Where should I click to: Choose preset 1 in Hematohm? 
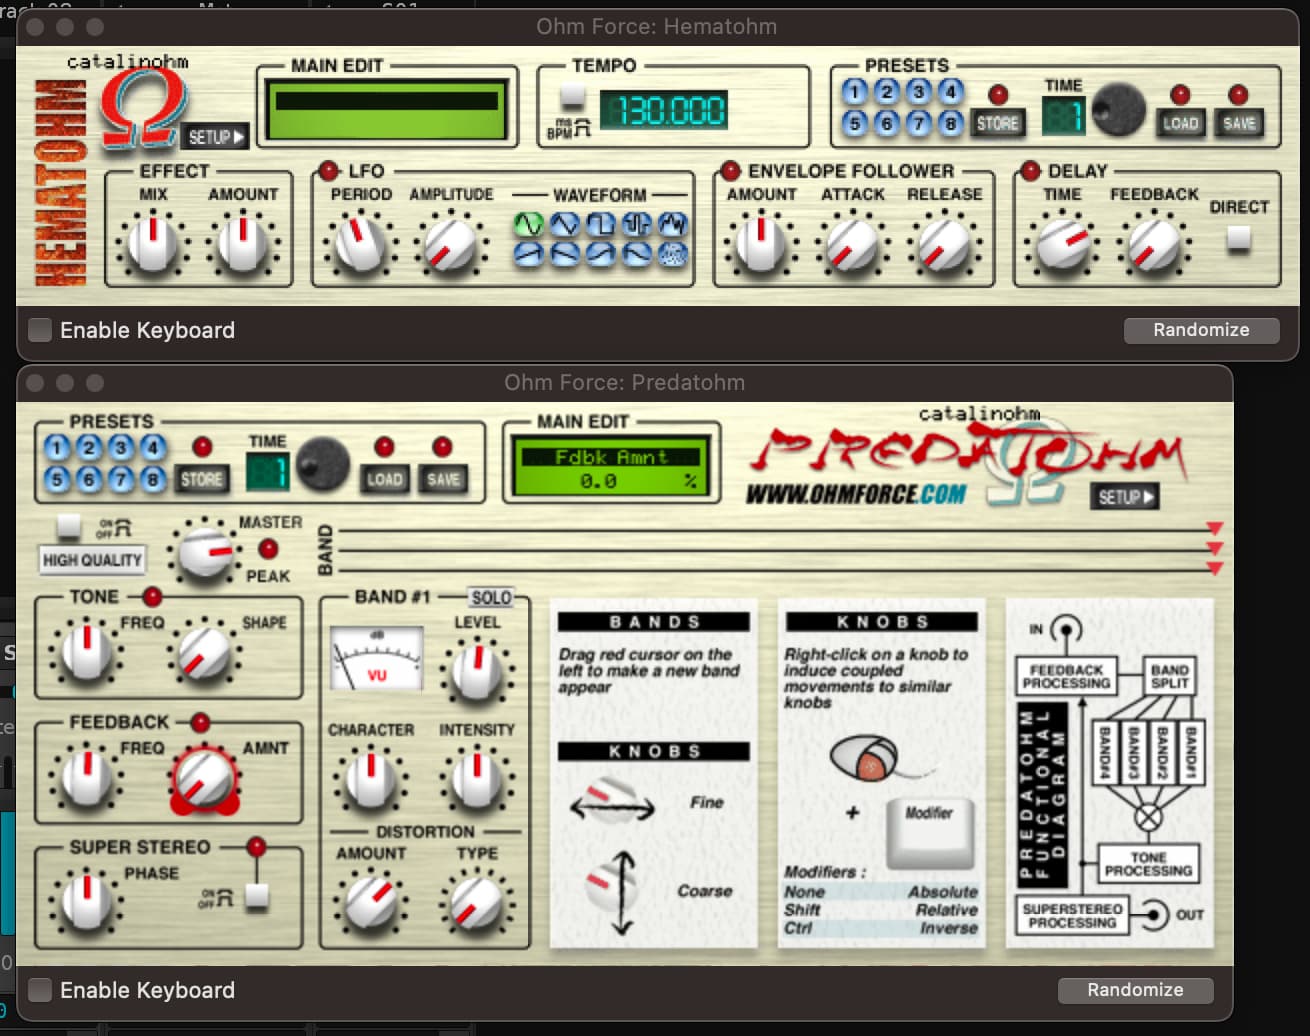(x=854, y=92)
